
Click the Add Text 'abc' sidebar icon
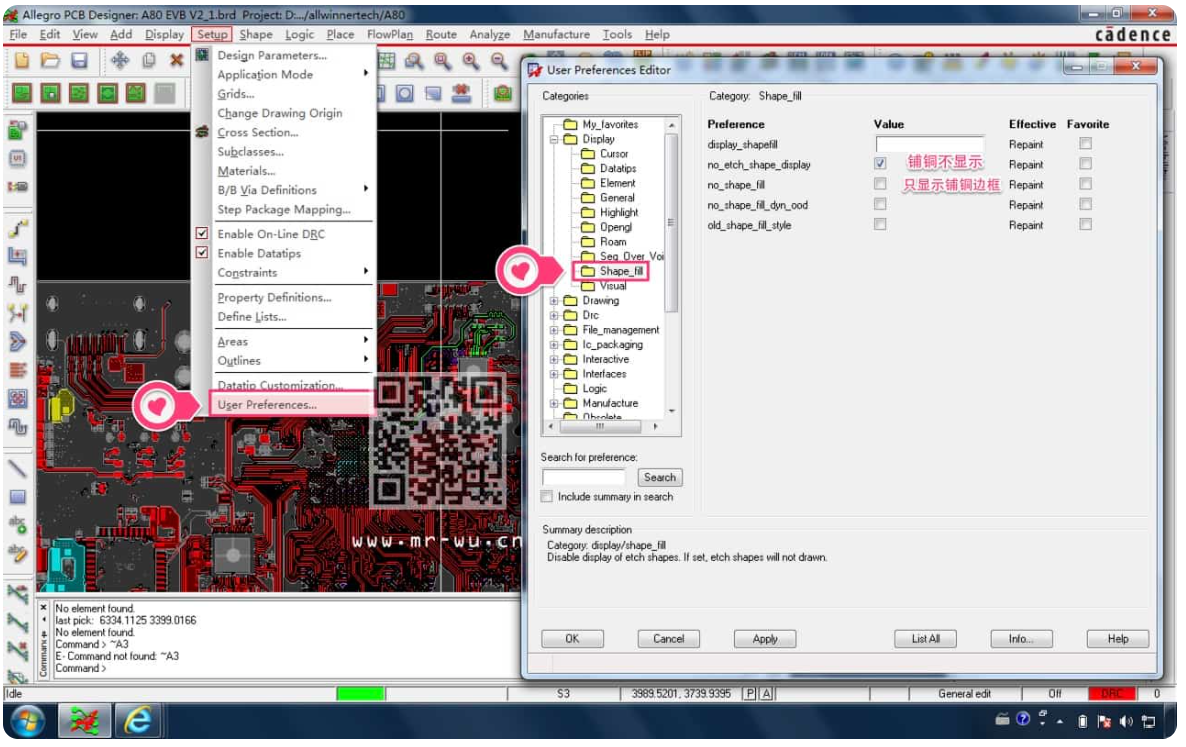click(17, 525)
